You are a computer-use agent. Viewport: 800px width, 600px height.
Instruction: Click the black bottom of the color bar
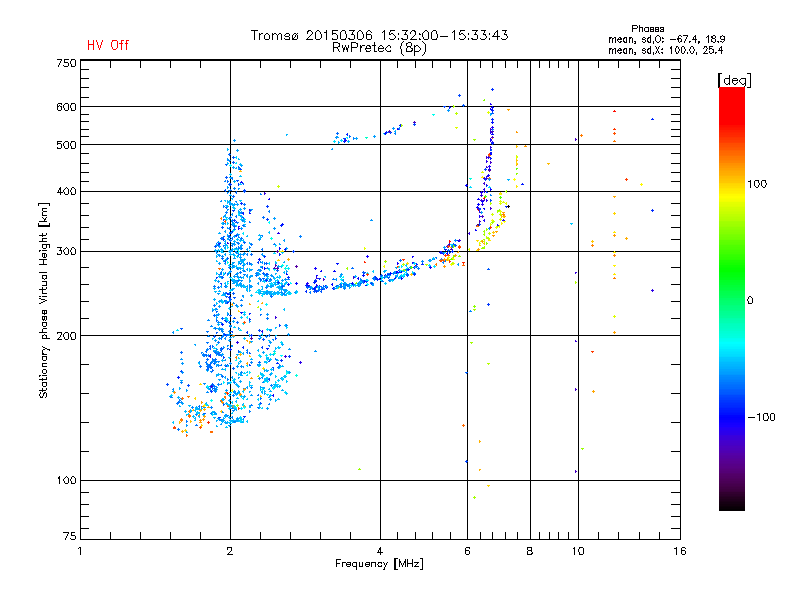click(732, 503)
